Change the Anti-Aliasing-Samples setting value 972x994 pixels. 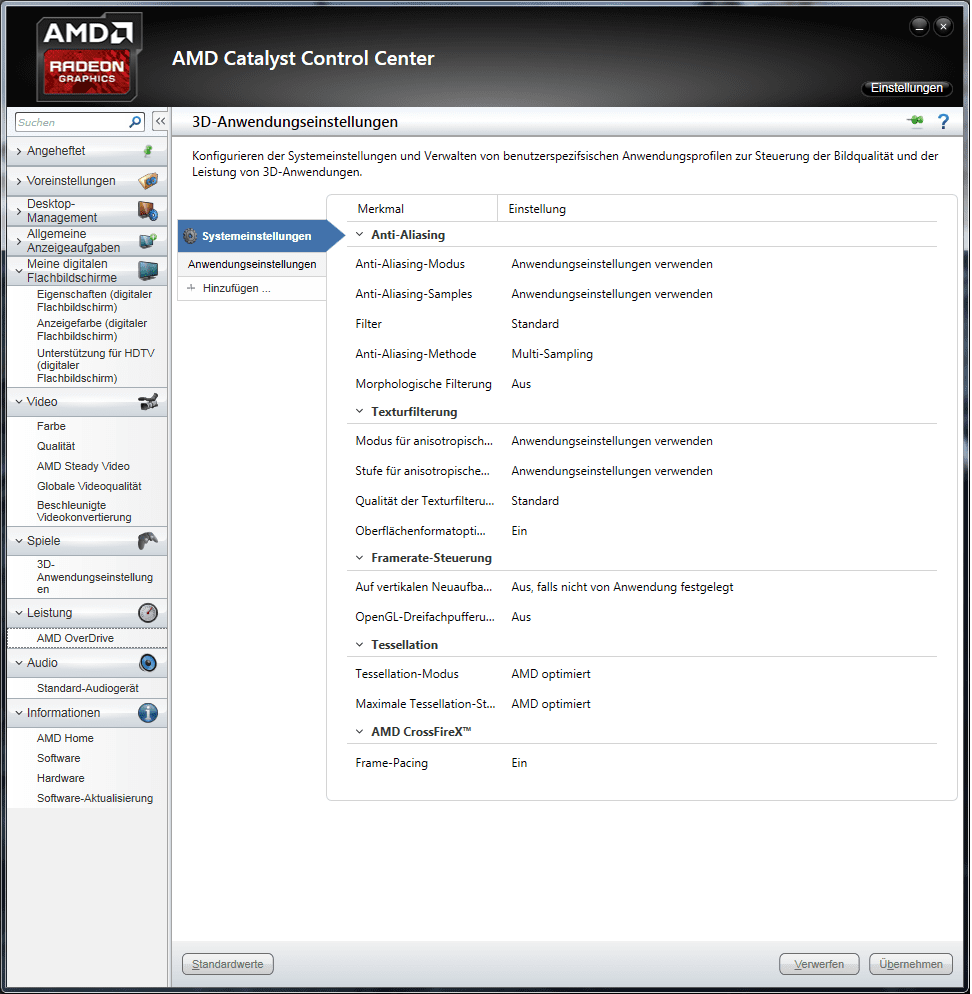(612, 294)
